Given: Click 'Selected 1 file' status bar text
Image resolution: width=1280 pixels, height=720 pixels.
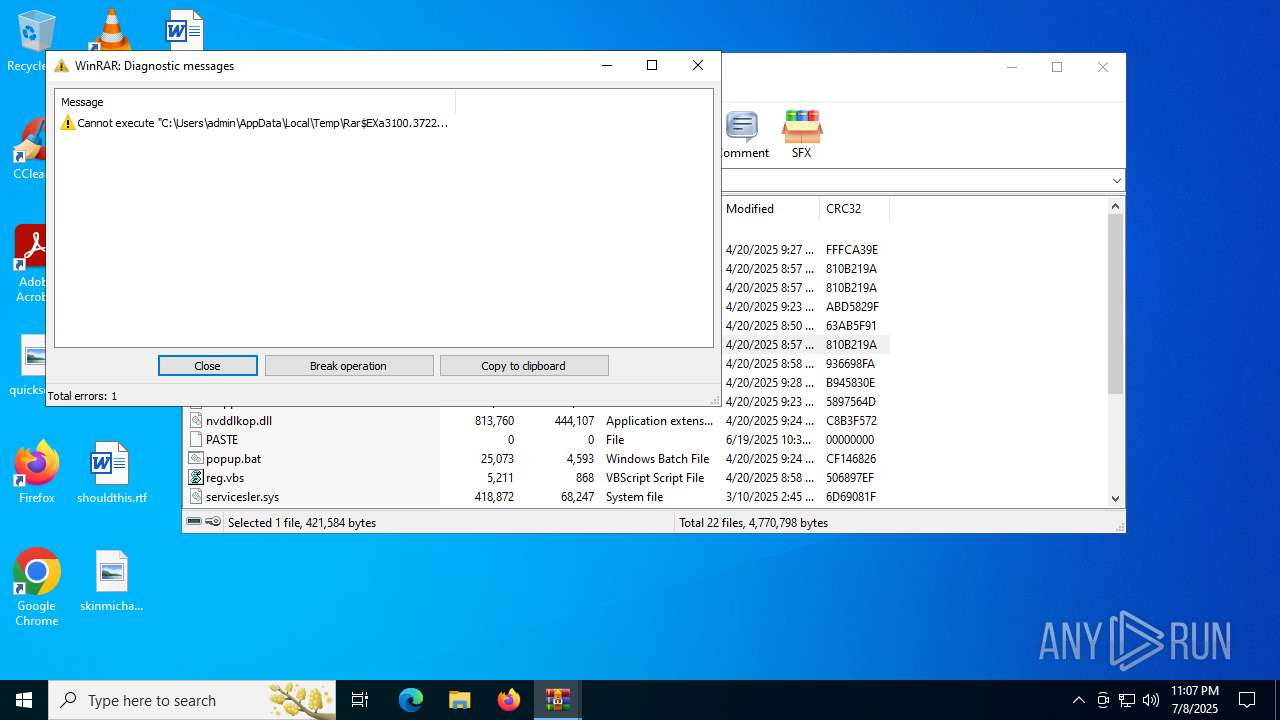Looking at the screenshot, I should pyautogui.click(x=302, y=523).
